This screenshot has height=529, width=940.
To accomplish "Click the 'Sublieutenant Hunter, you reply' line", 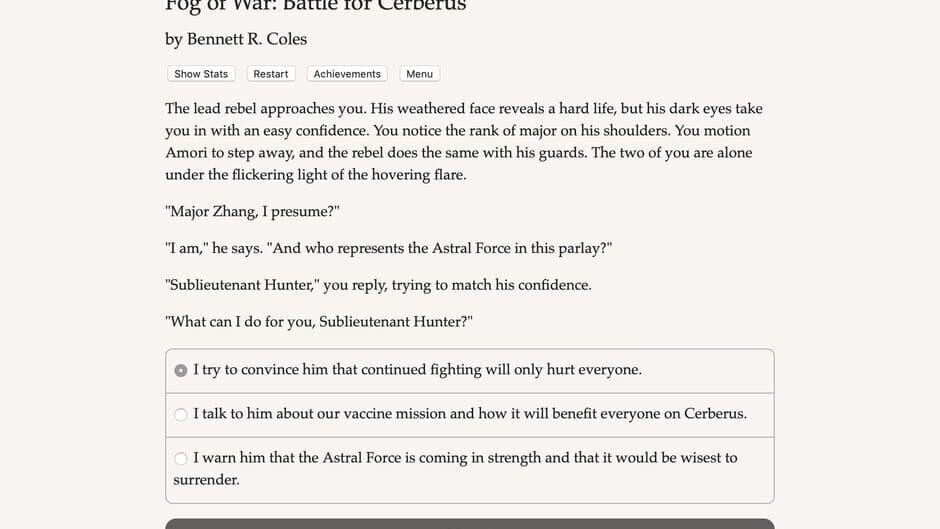I will pyautogui.click(x=378, y=285).
